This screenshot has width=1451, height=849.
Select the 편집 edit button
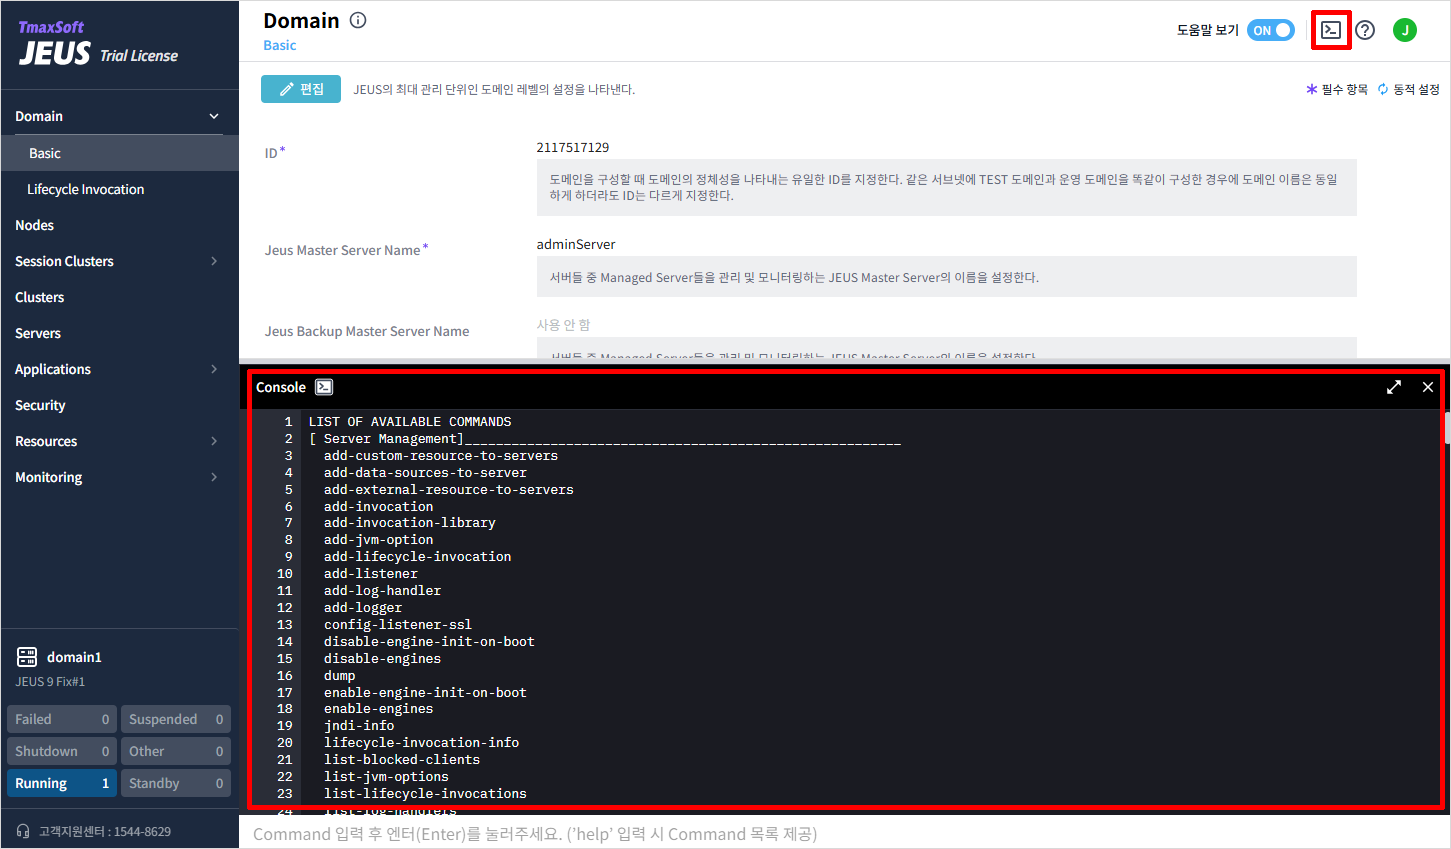[301, 89]
